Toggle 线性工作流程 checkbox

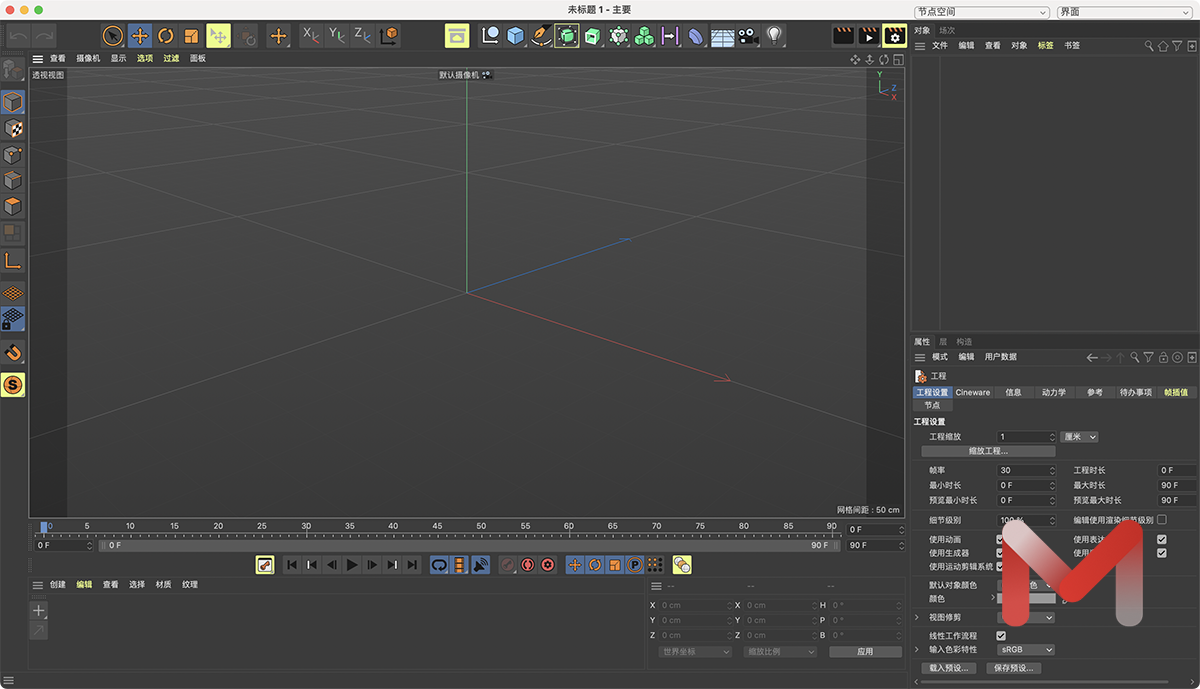pyautogui.click(x=1001, y=635)
